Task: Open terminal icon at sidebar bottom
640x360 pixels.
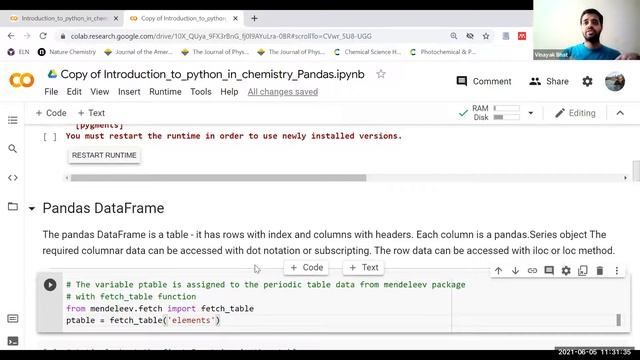Action: click(x=13, y=341)
